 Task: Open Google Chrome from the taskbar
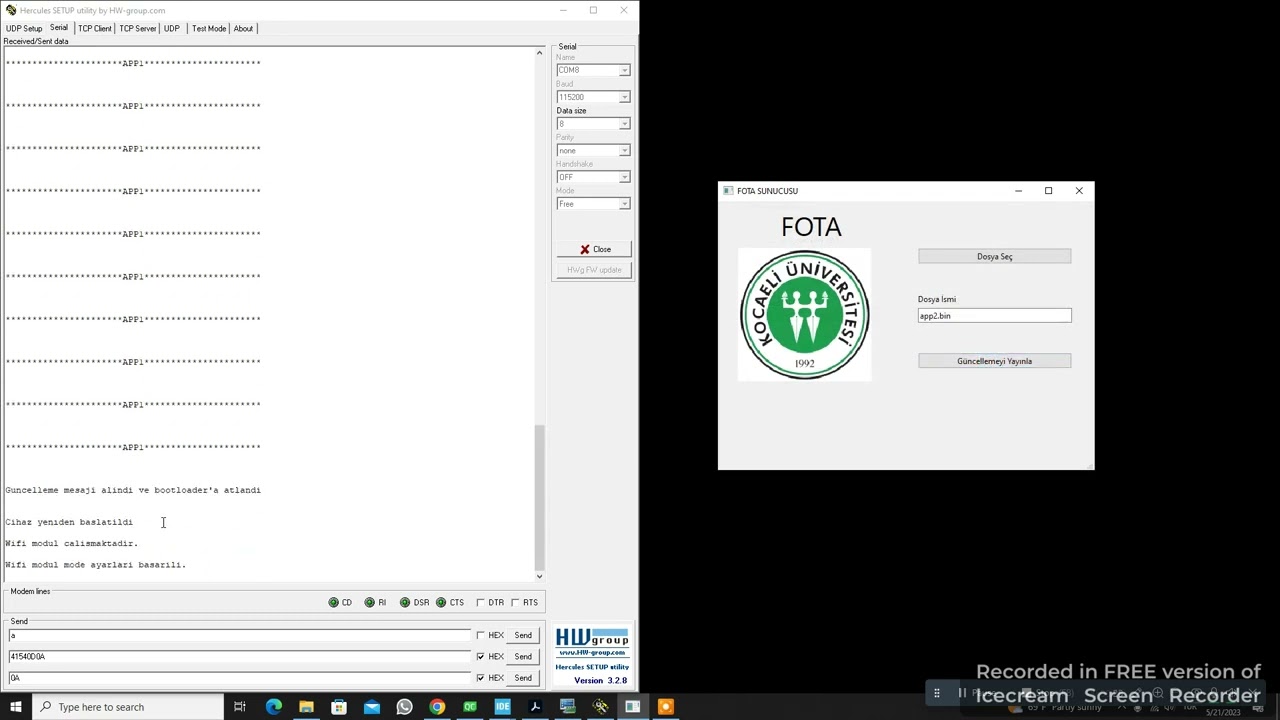point(437,707)
